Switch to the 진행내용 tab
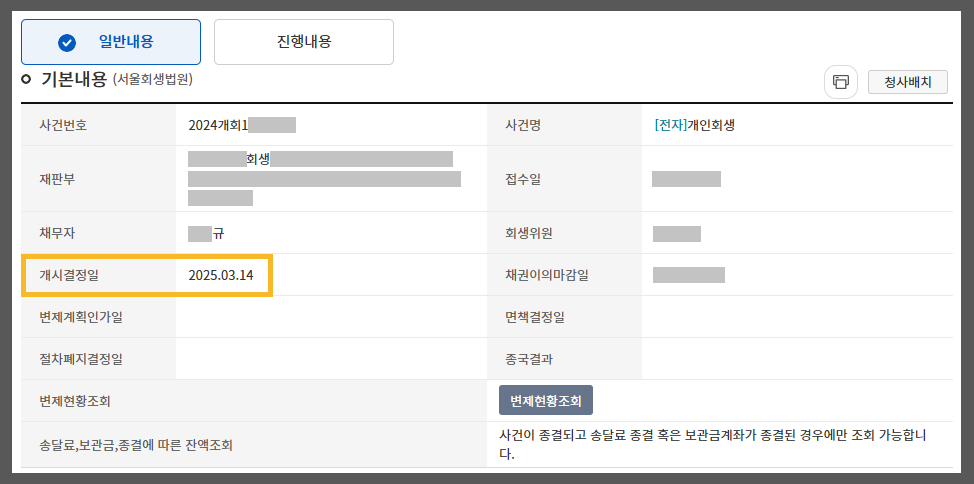This screenshot has width=974, height=484. 304,42
